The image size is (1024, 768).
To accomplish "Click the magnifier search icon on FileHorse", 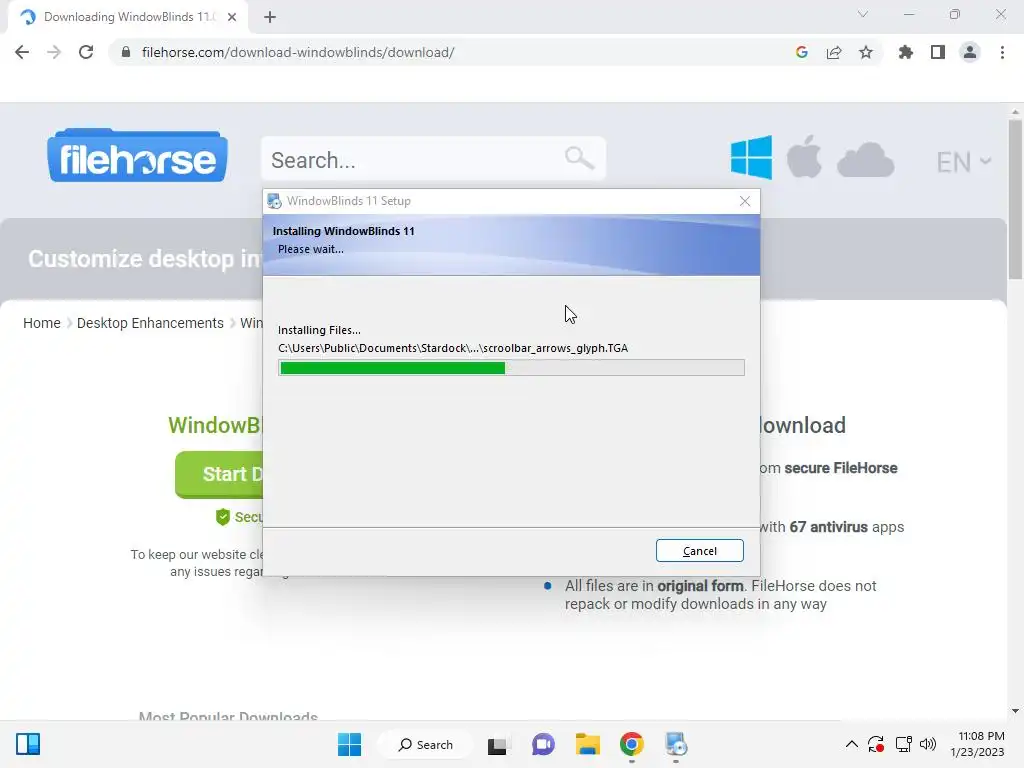I will [579, 157].
